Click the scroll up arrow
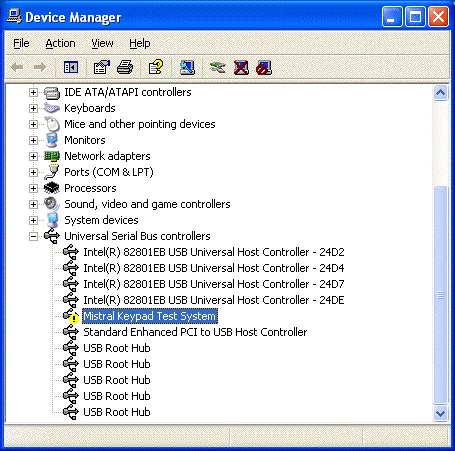The image size is (455, 451). 440,93
